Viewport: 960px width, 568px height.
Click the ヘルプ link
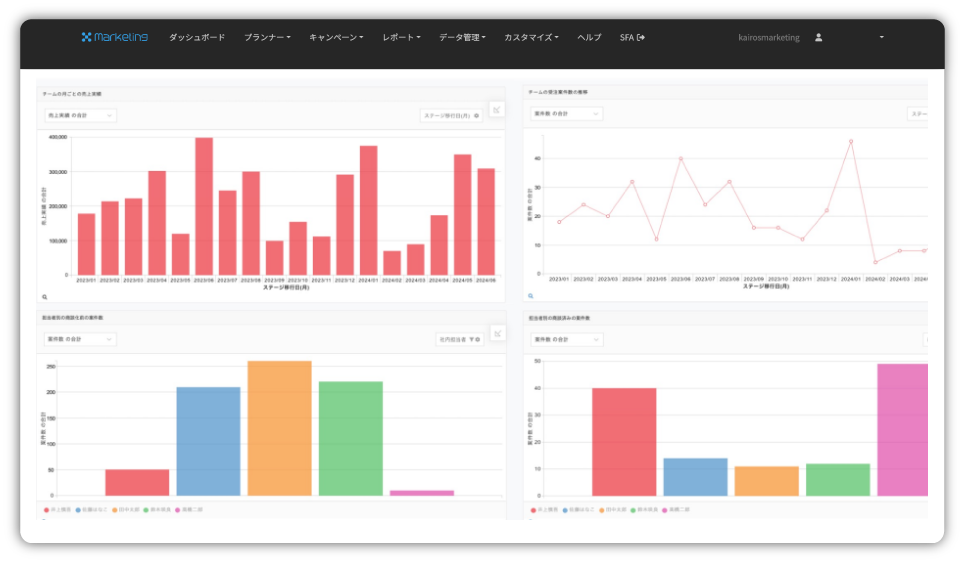click(x=589, y=37)
